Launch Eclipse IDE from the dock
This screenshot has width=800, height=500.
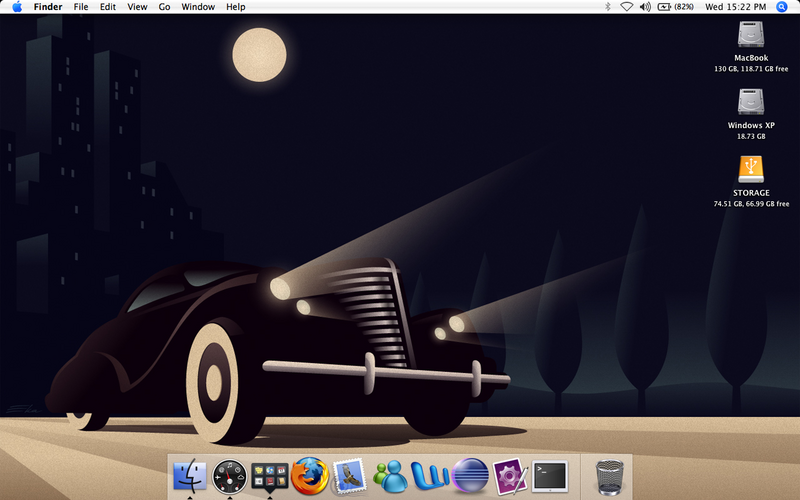(x=469, y=475)
